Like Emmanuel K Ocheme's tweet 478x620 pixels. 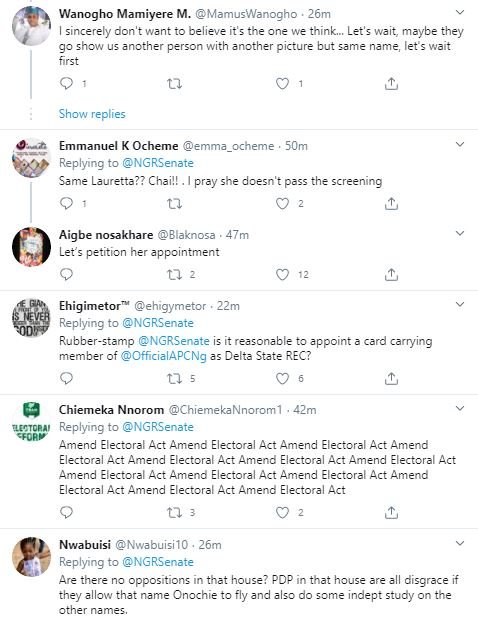tap(282, 204)
